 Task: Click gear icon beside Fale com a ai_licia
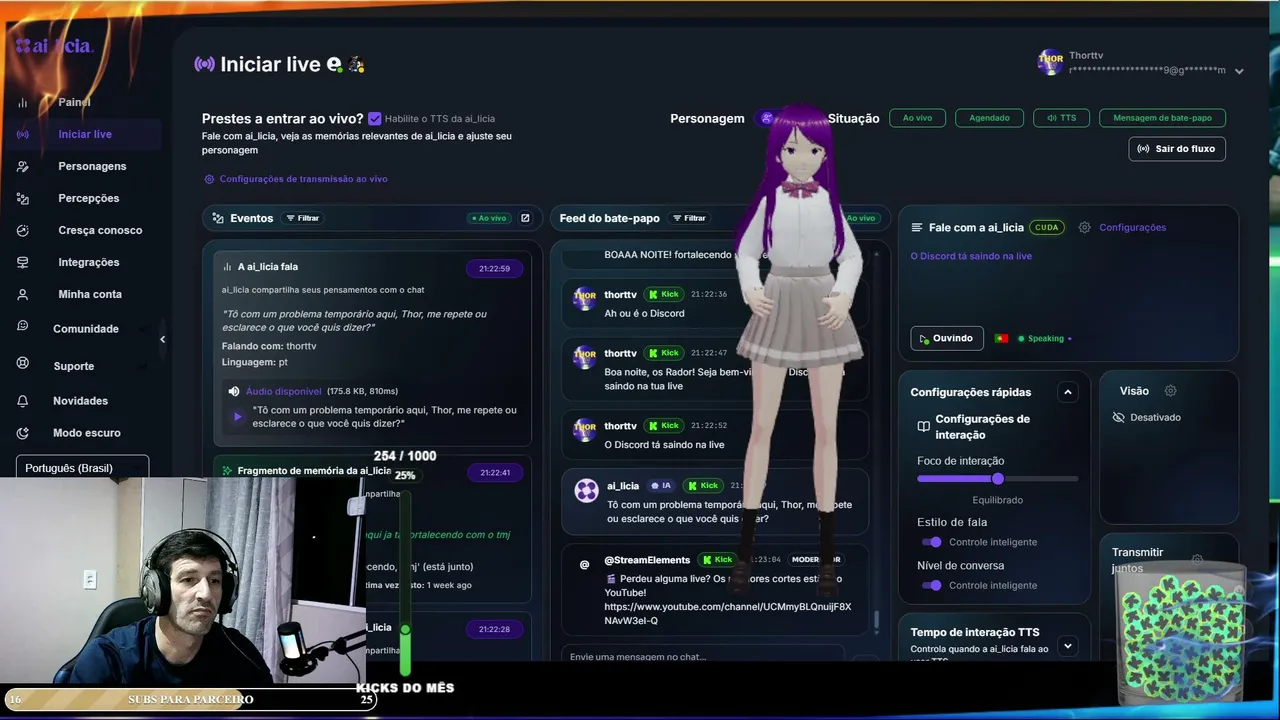[1084, 227]
